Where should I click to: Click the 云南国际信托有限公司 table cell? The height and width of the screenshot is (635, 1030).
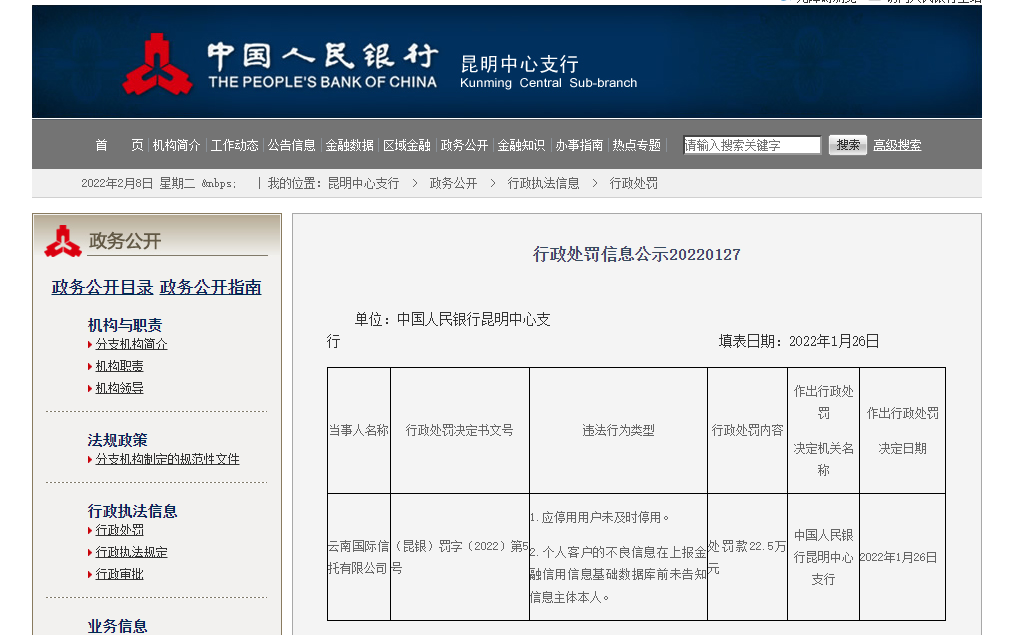(x=359, y=557)
